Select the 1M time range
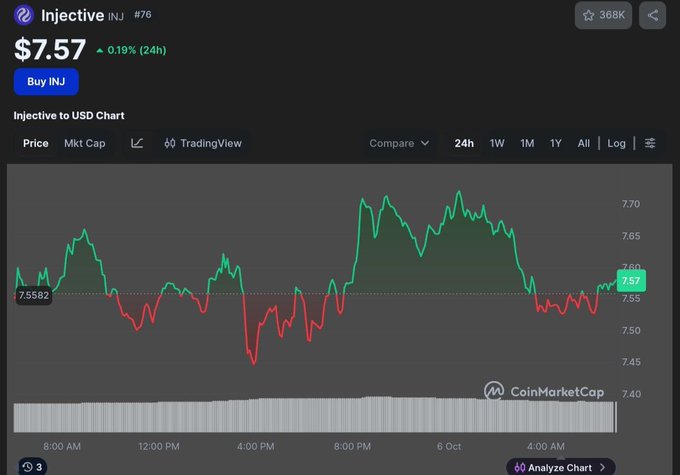 point(527,143)
